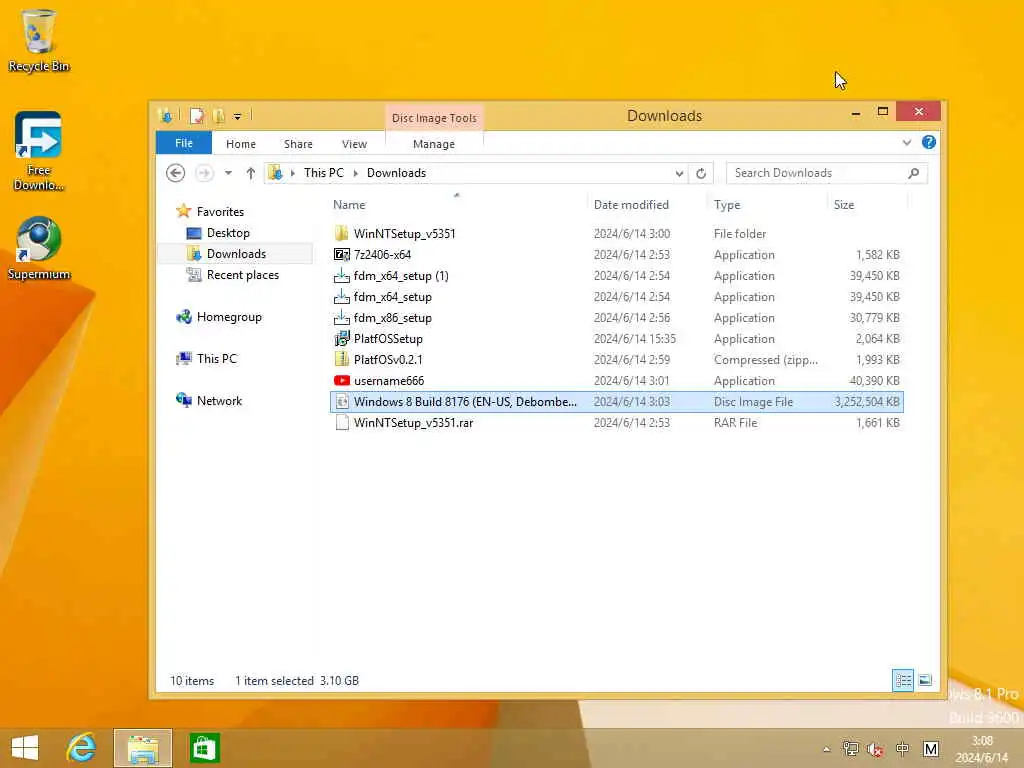Open the Supermium browser shortcut
Viewport: 1024px width, 768px height.
[x=39, y=248]
